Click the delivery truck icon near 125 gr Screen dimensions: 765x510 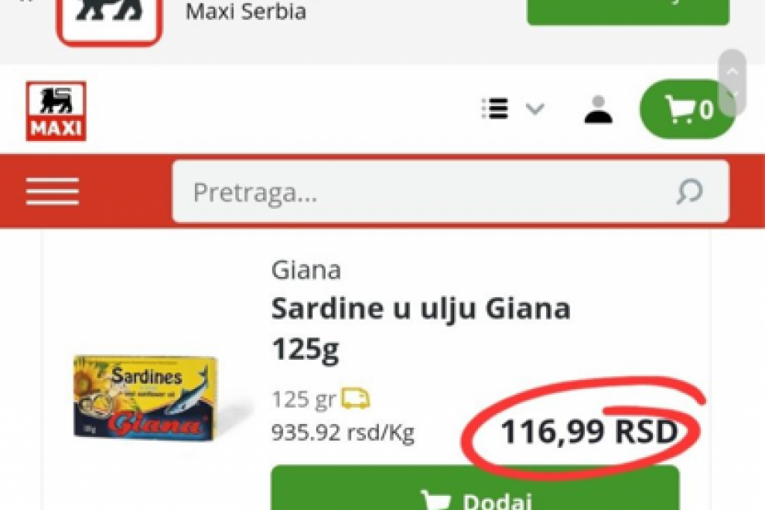click(x=355, y=399)
